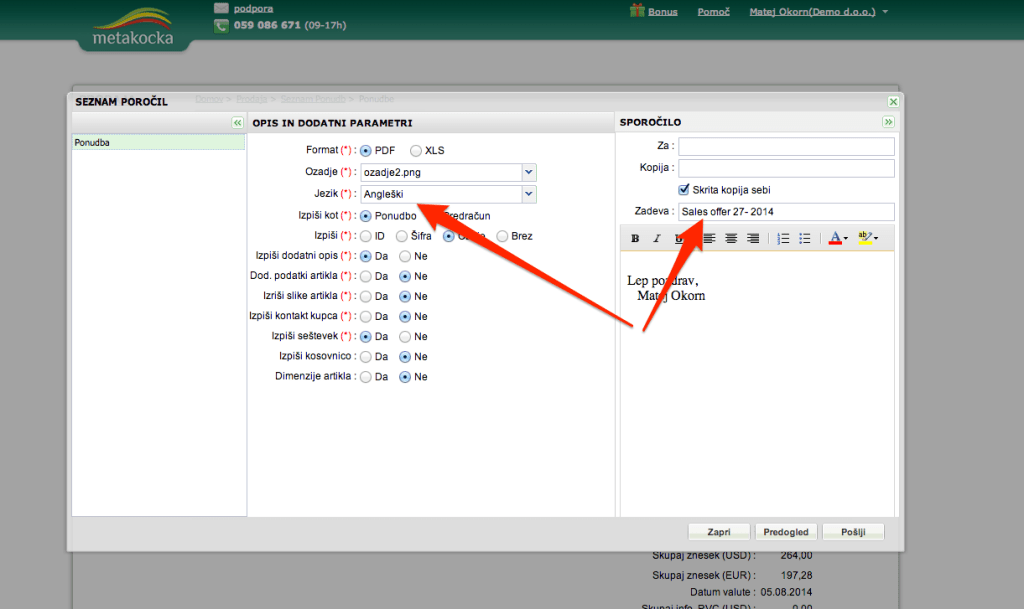
Task: Click the Zadeva subject field
Action: coord(786,211)
